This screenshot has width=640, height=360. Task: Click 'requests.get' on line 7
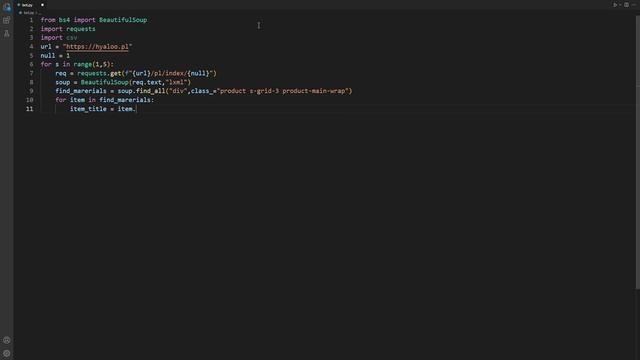(99, 73)
